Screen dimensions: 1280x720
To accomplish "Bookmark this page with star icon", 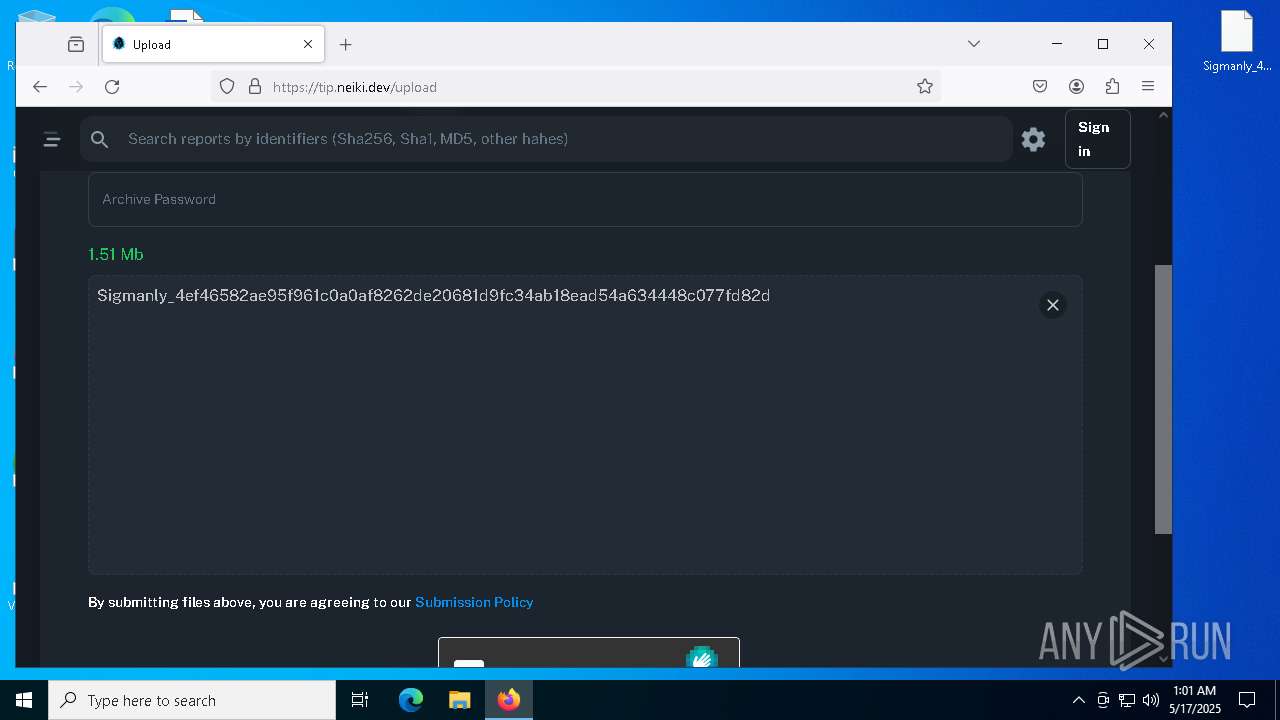I will (x=925, y=87).
